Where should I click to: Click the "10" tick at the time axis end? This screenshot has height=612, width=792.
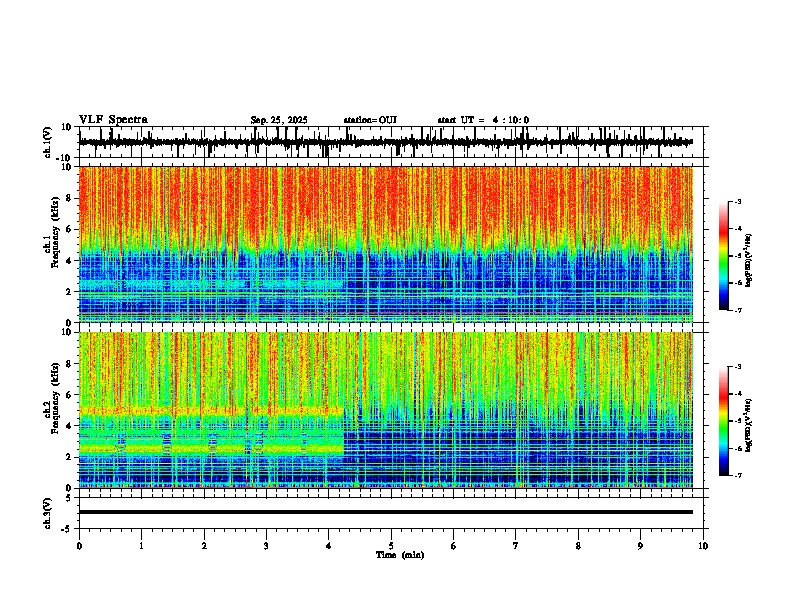pyautogui.click(x=703, y=546)
